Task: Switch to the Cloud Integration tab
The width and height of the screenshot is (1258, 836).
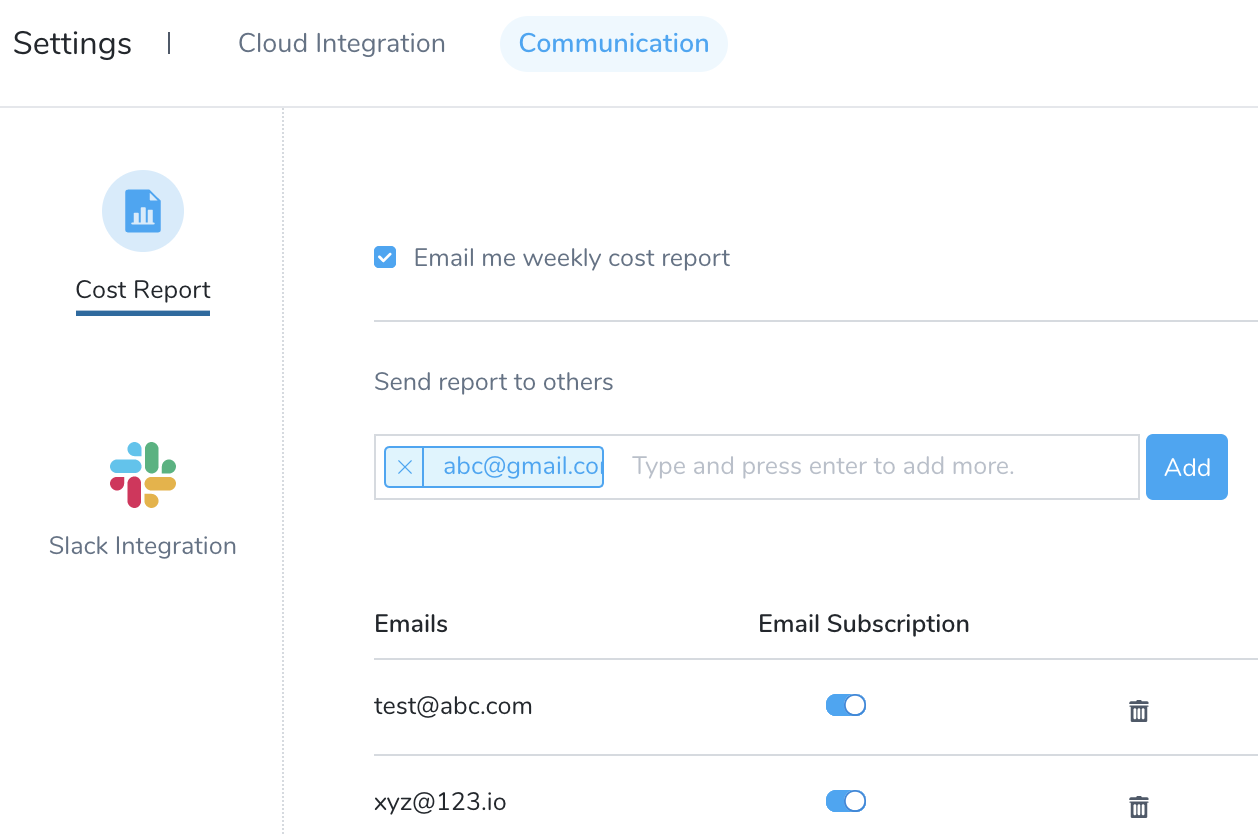Action: 342,44
